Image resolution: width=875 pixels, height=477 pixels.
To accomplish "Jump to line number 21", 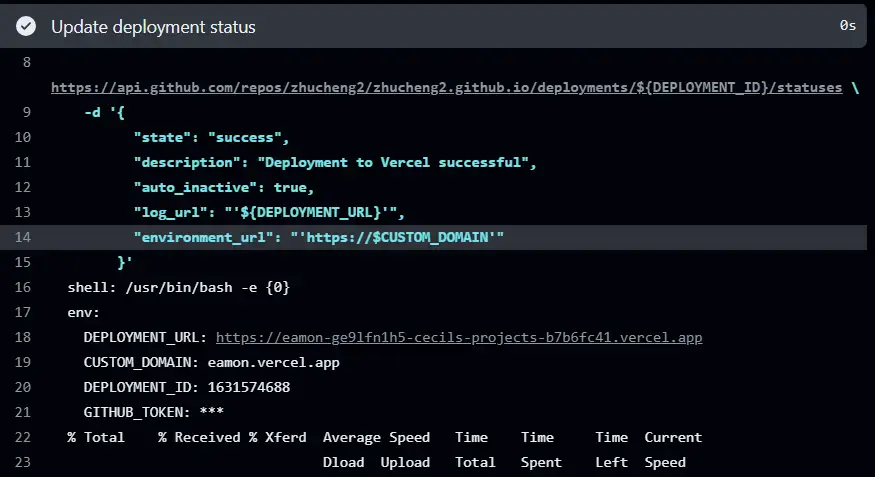I will coord(23,412).
